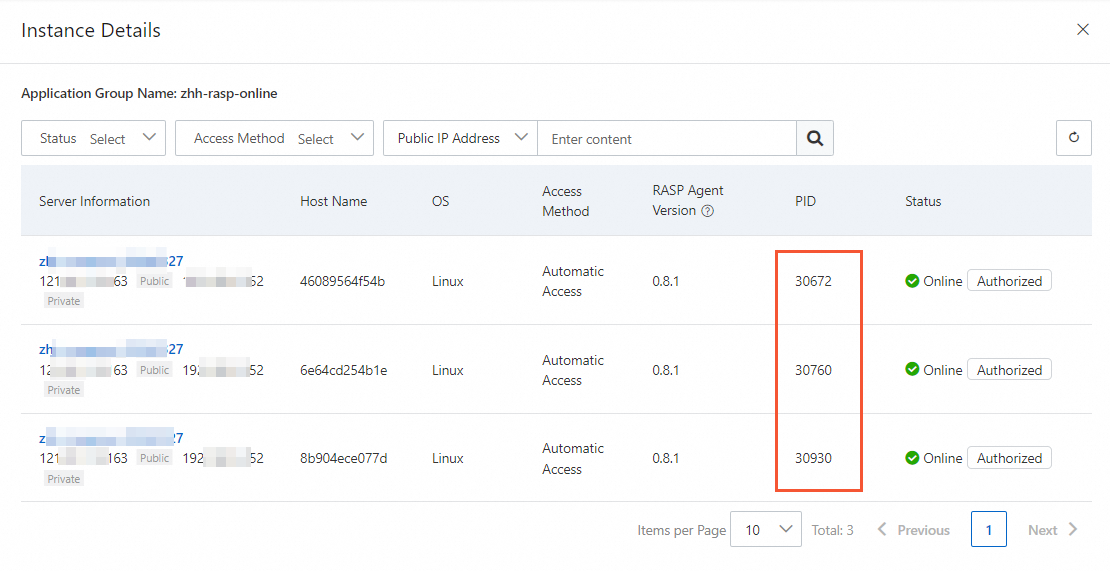This screenshot has width=1110, height=571.
Task: Open the Items per Page dropdown
Action: click(766, 529)
